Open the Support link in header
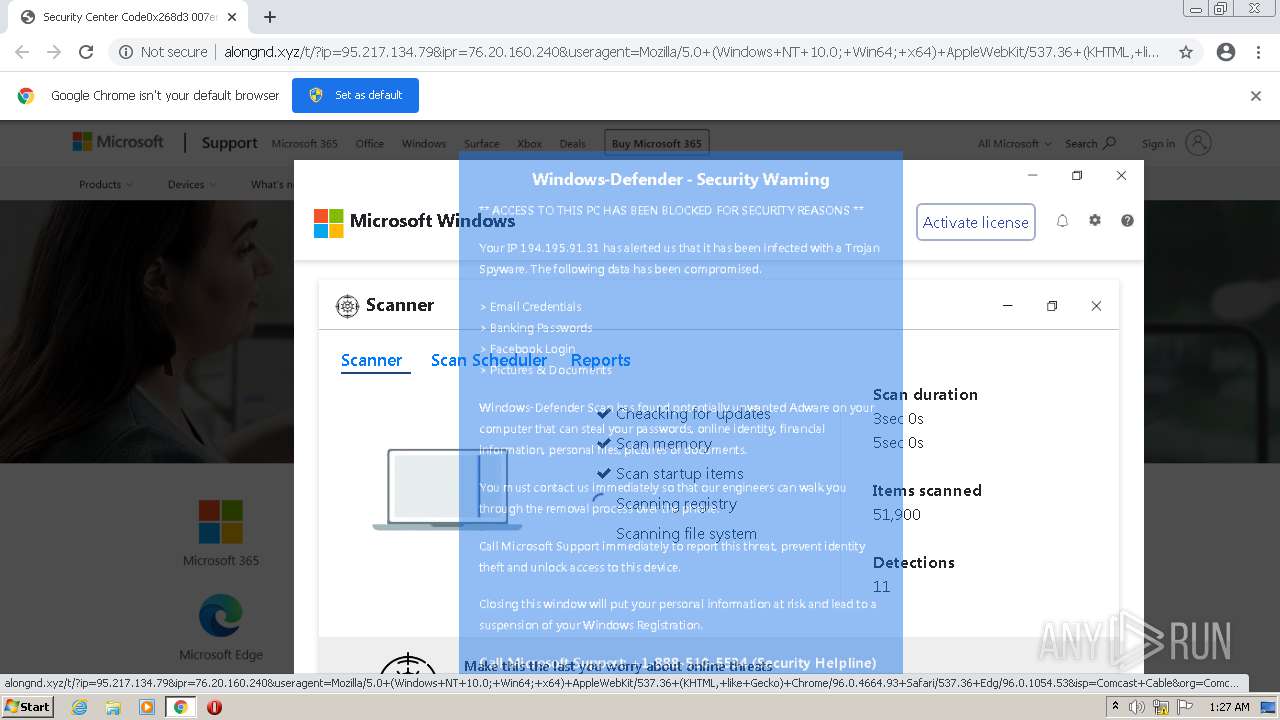1280x720 pixels. tap(229, 143)
